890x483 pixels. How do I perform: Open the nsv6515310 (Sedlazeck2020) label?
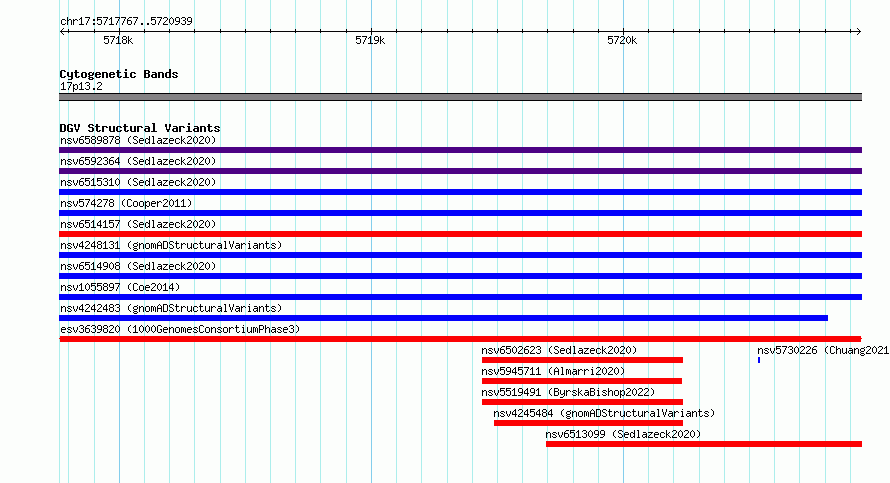pos(138,182)
